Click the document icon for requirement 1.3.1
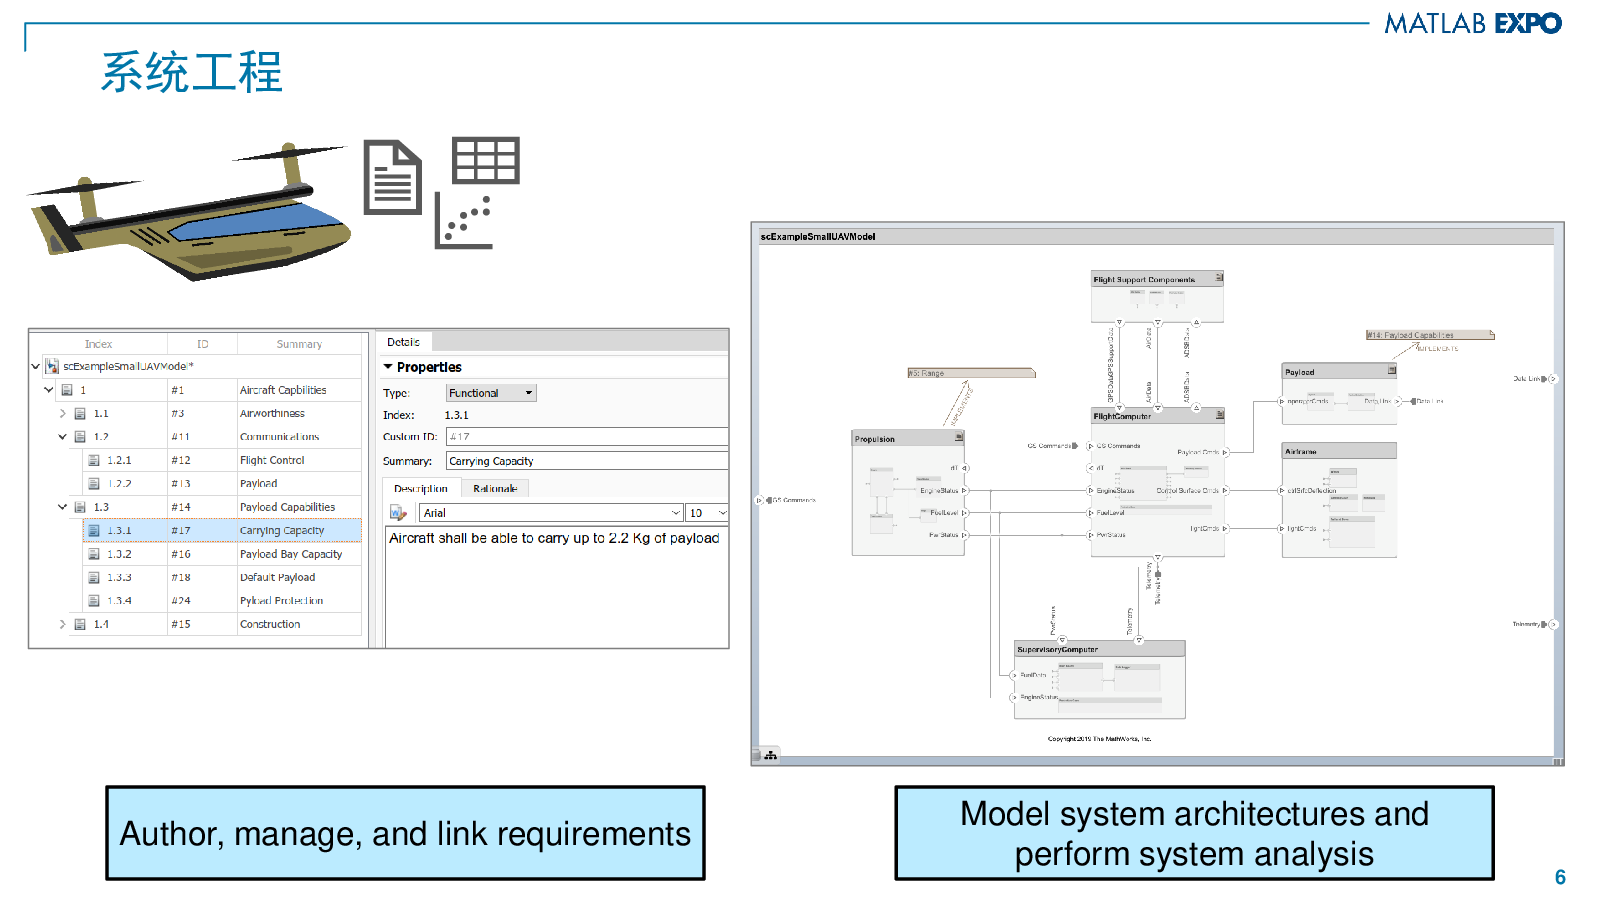Viewport: 1600px width, 900px height. click(x=94, y=531)
